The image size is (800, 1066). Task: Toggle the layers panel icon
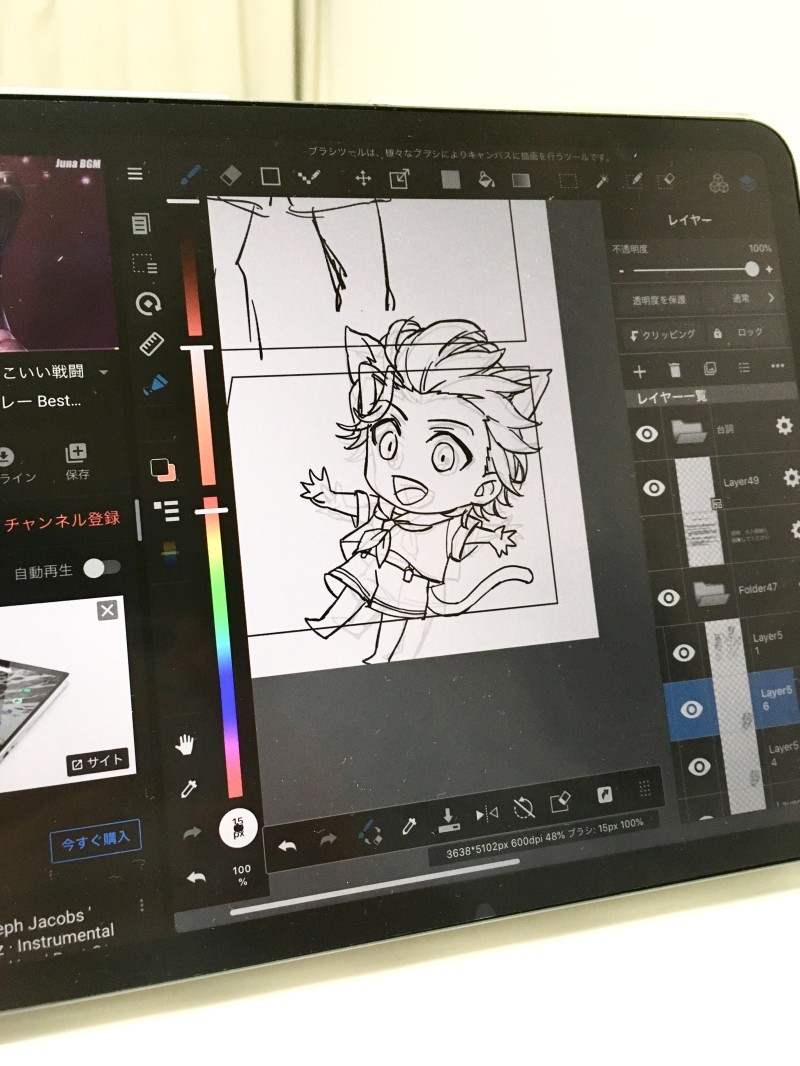[748, 184]
